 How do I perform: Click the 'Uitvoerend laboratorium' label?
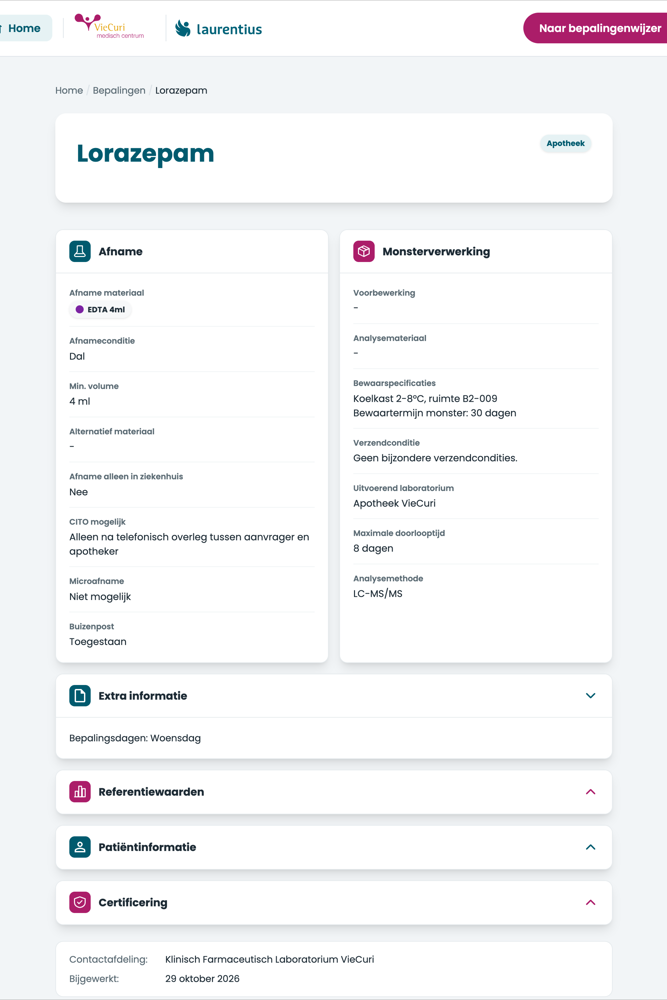[x=404, y=488]
